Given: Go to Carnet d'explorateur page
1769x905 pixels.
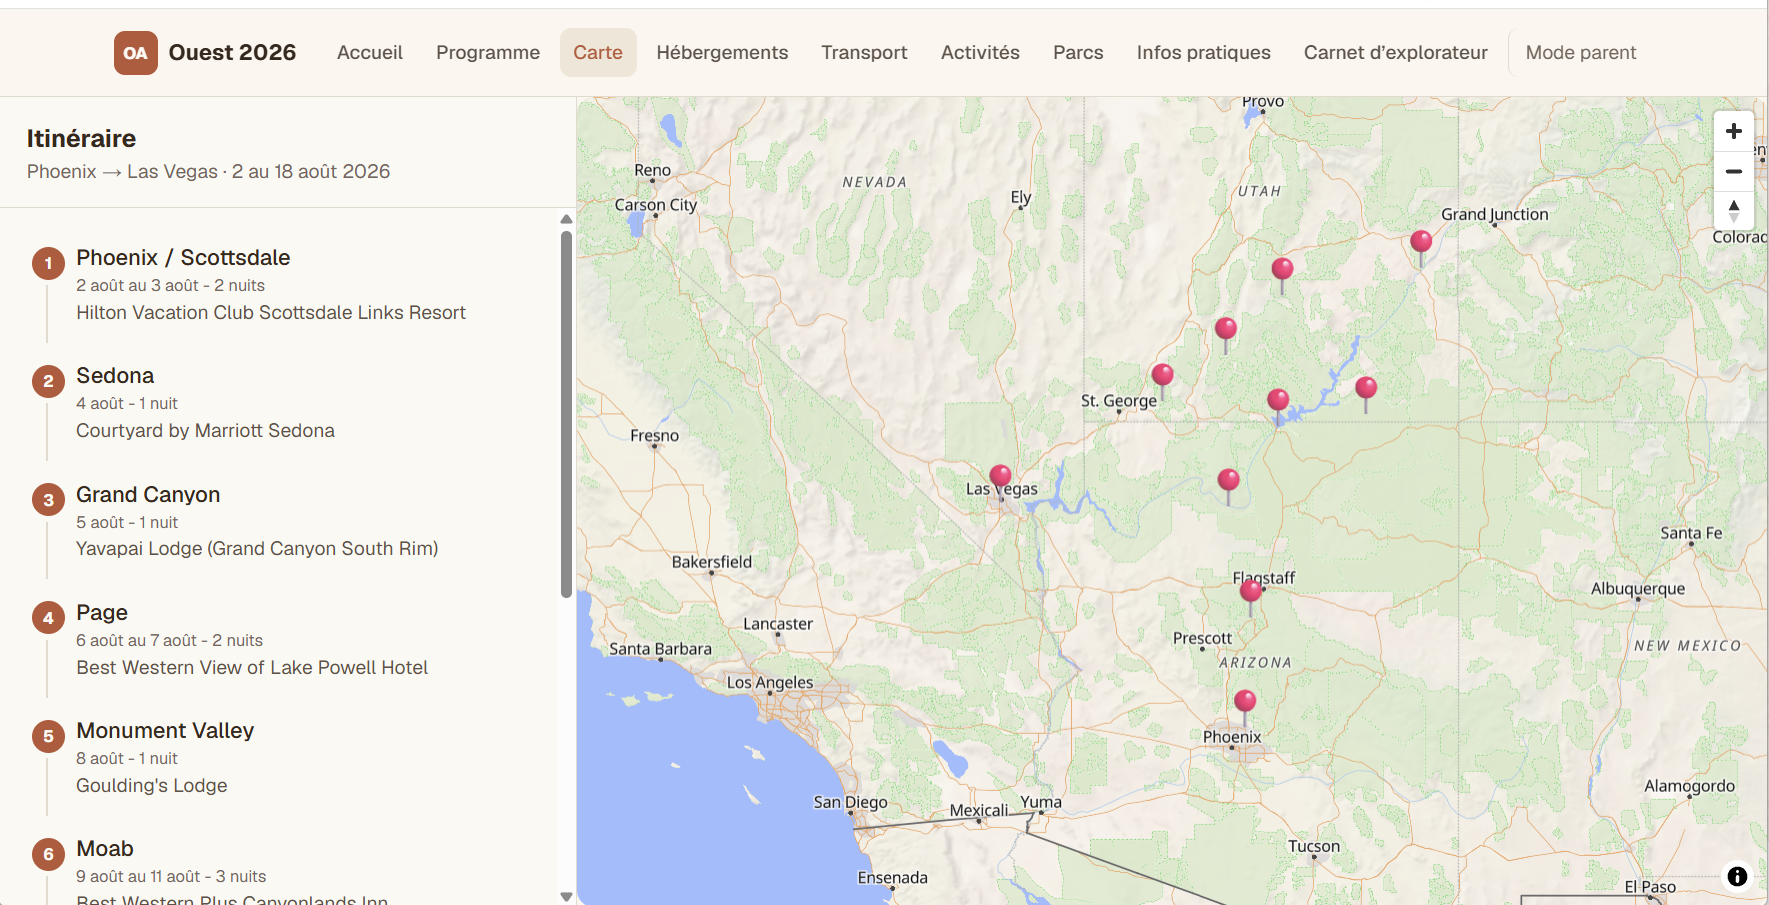Looking at the screenshot, I should [x=1395, y=53].
